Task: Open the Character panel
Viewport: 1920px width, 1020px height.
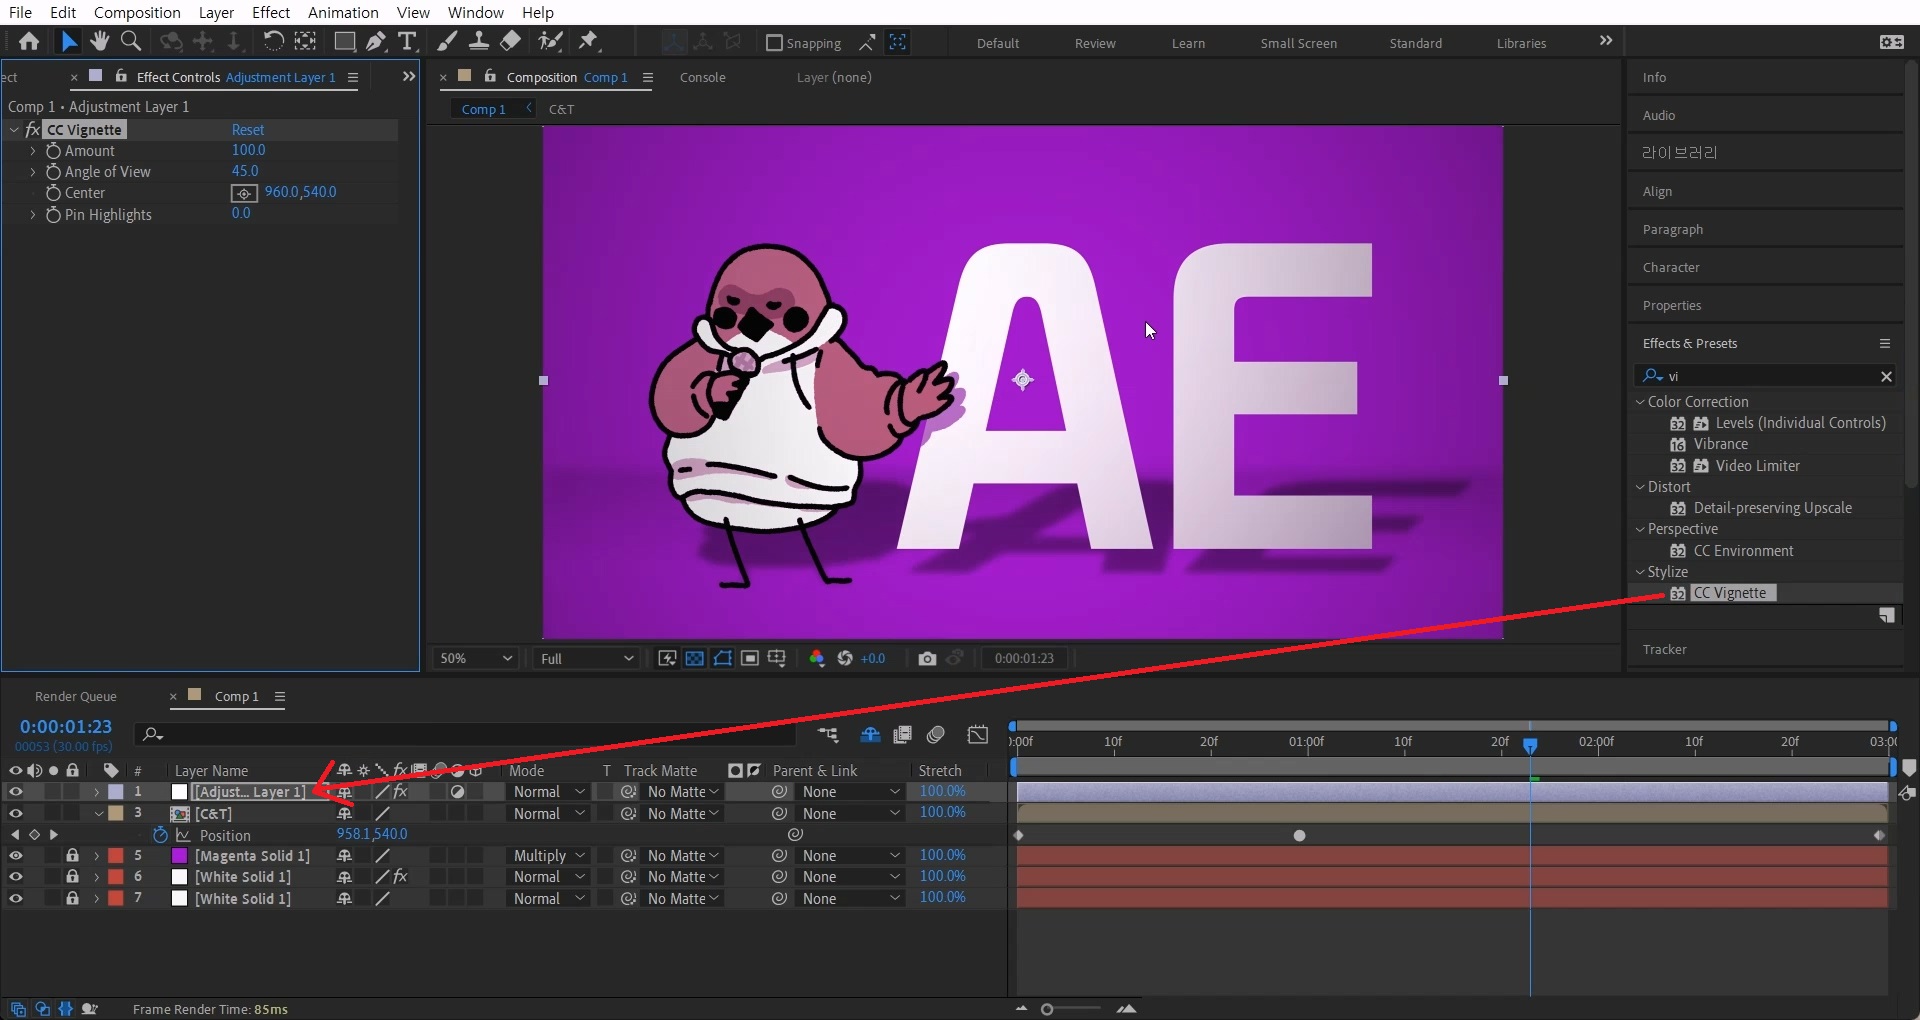Action: [x=1671, y=267]
